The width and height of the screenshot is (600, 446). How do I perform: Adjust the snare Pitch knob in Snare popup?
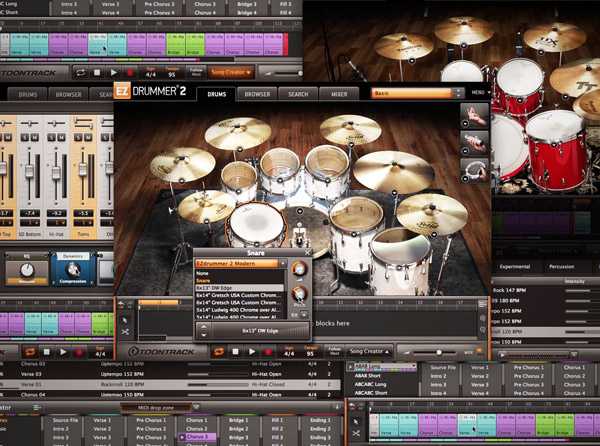(298, 295)
